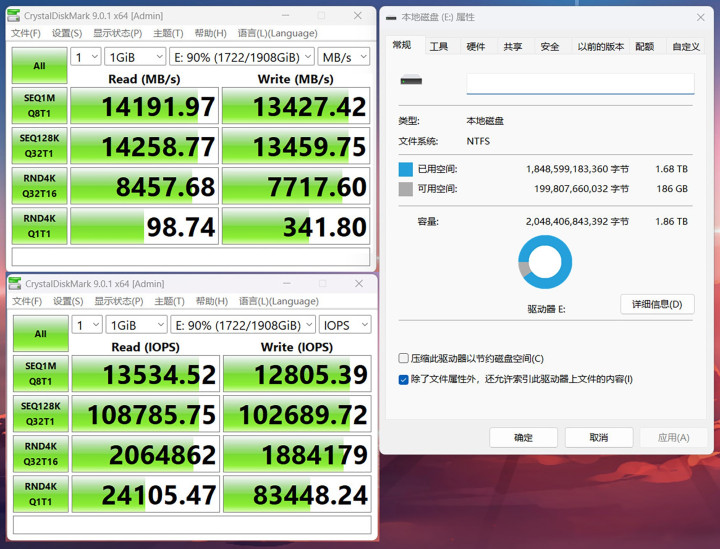Run the RND4K Q32T16 test in the IOPS window
The width and height of the screenshot is (720, 549).
point(40,454)
